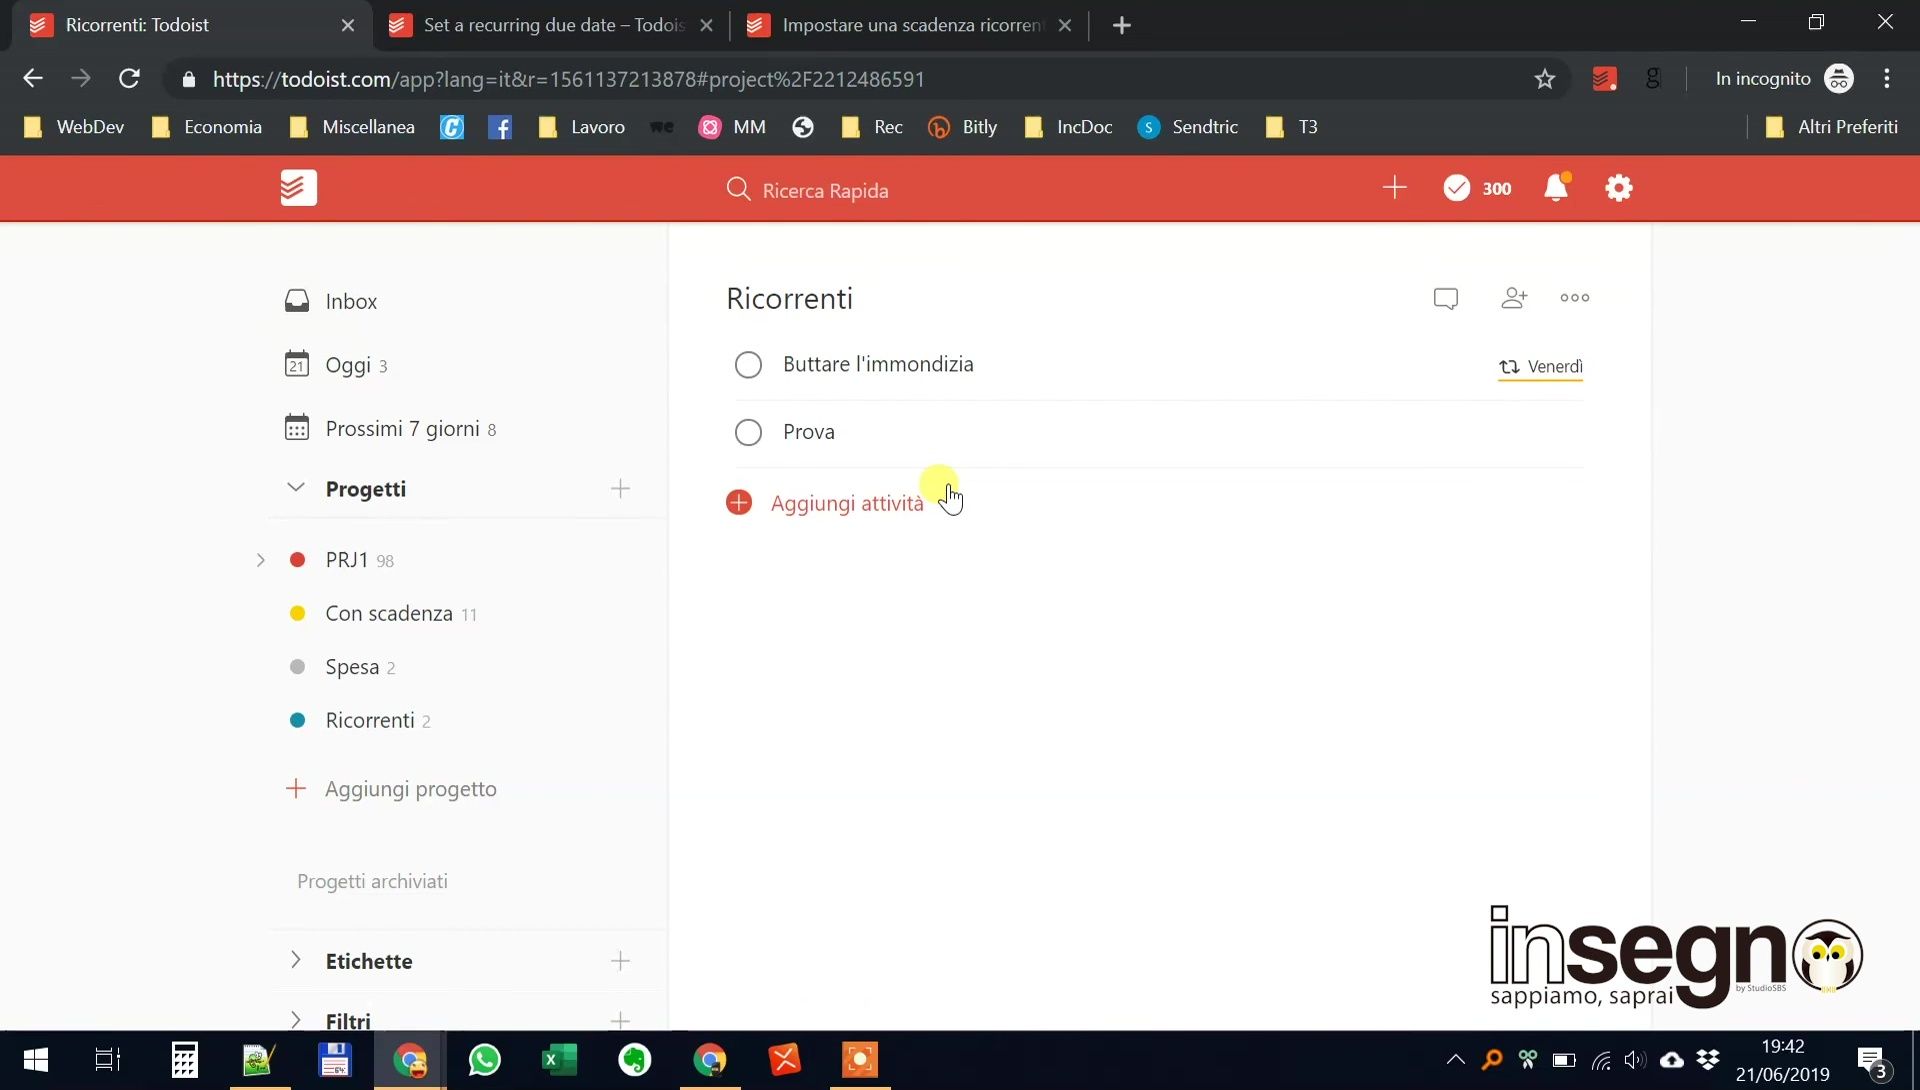Click Todoist browser extension icon

tap(1604, 79)
